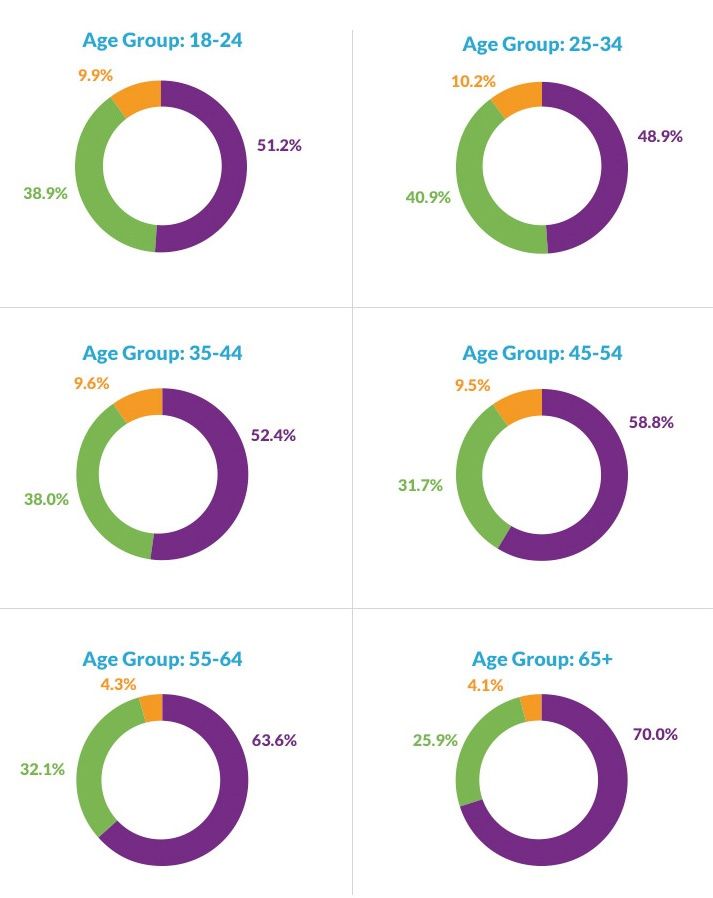
Task: Select the 10.2% orange label
Action: [x=473, y=81]
